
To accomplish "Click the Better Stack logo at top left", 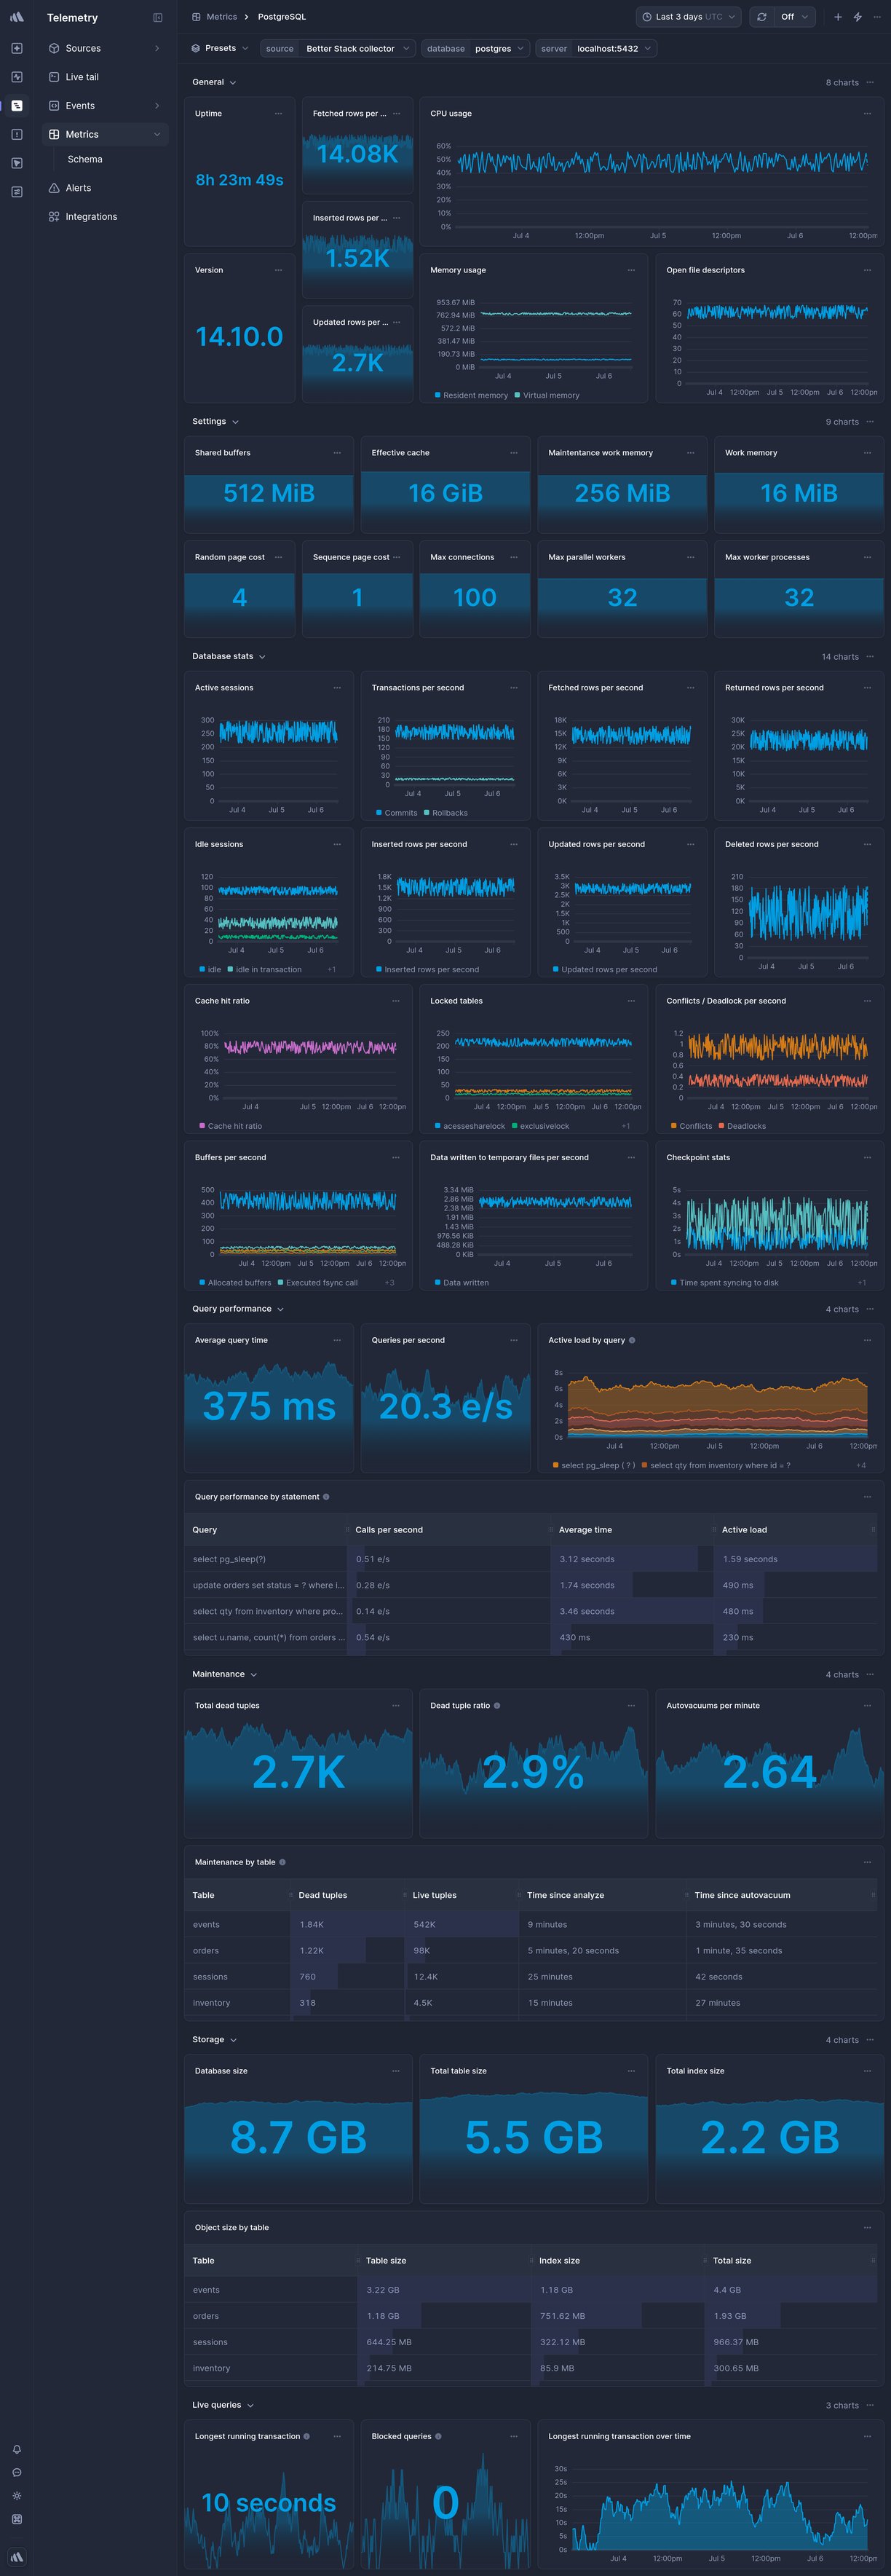I will pyautogui.click(x=17, y=17).
